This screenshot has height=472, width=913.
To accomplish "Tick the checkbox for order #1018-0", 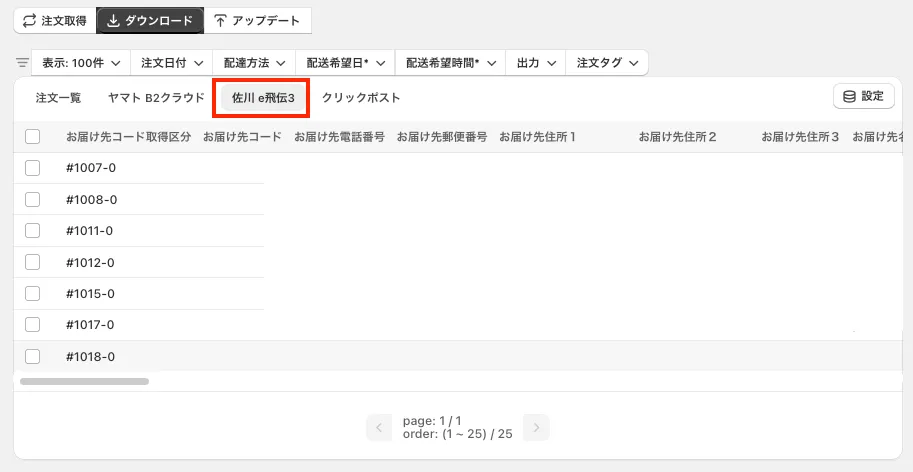I will point(32,356).
